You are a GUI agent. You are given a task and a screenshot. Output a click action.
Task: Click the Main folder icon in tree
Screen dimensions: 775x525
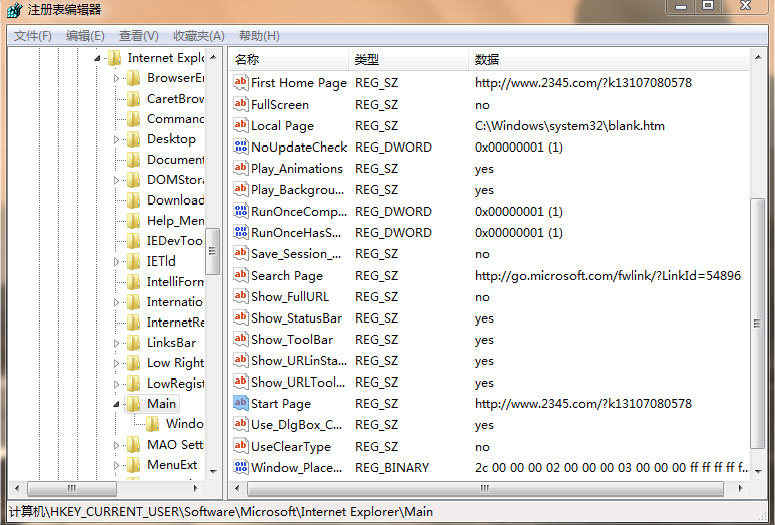point(133,404)
